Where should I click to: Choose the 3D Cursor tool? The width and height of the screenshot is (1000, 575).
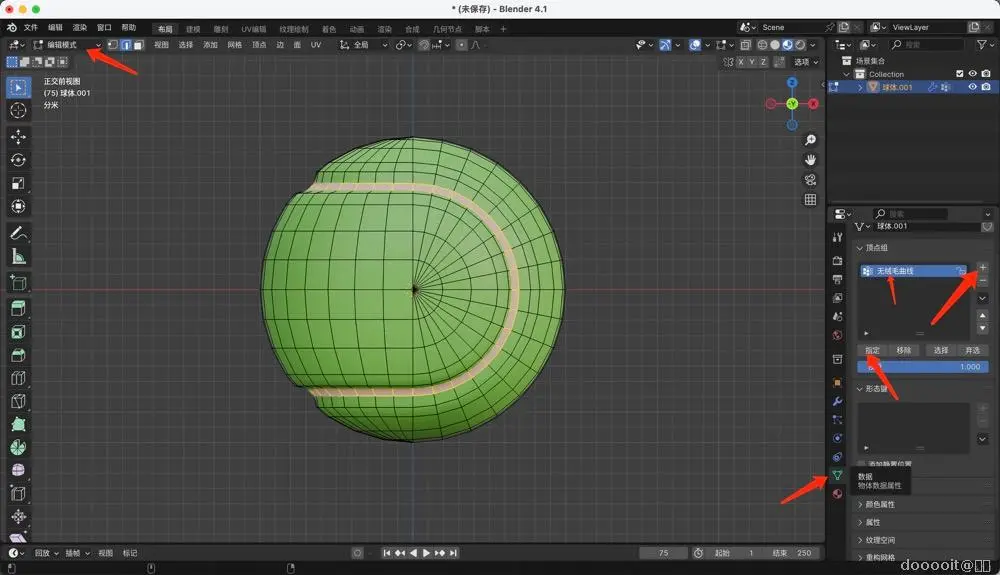point(18,111)
